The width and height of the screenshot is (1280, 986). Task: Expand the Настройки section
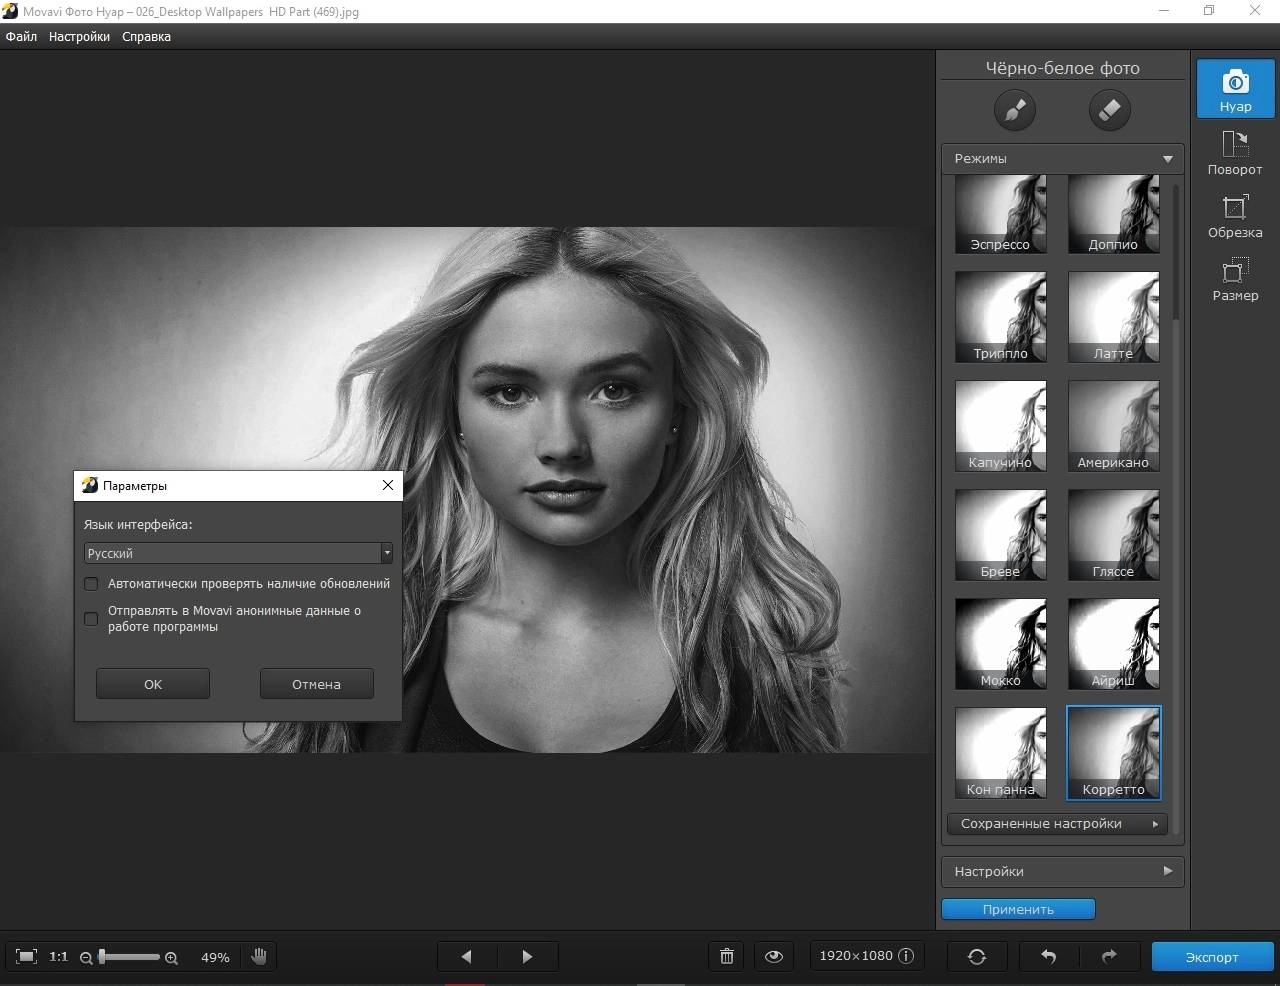click(1062, 872)
